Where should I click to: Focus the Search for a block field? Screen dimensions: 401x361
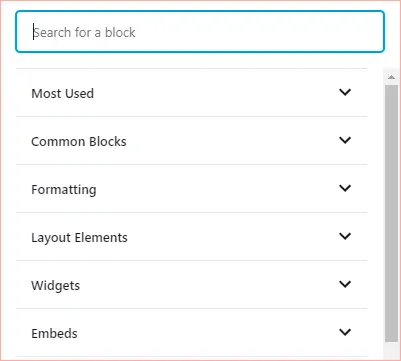pos(200,32)
